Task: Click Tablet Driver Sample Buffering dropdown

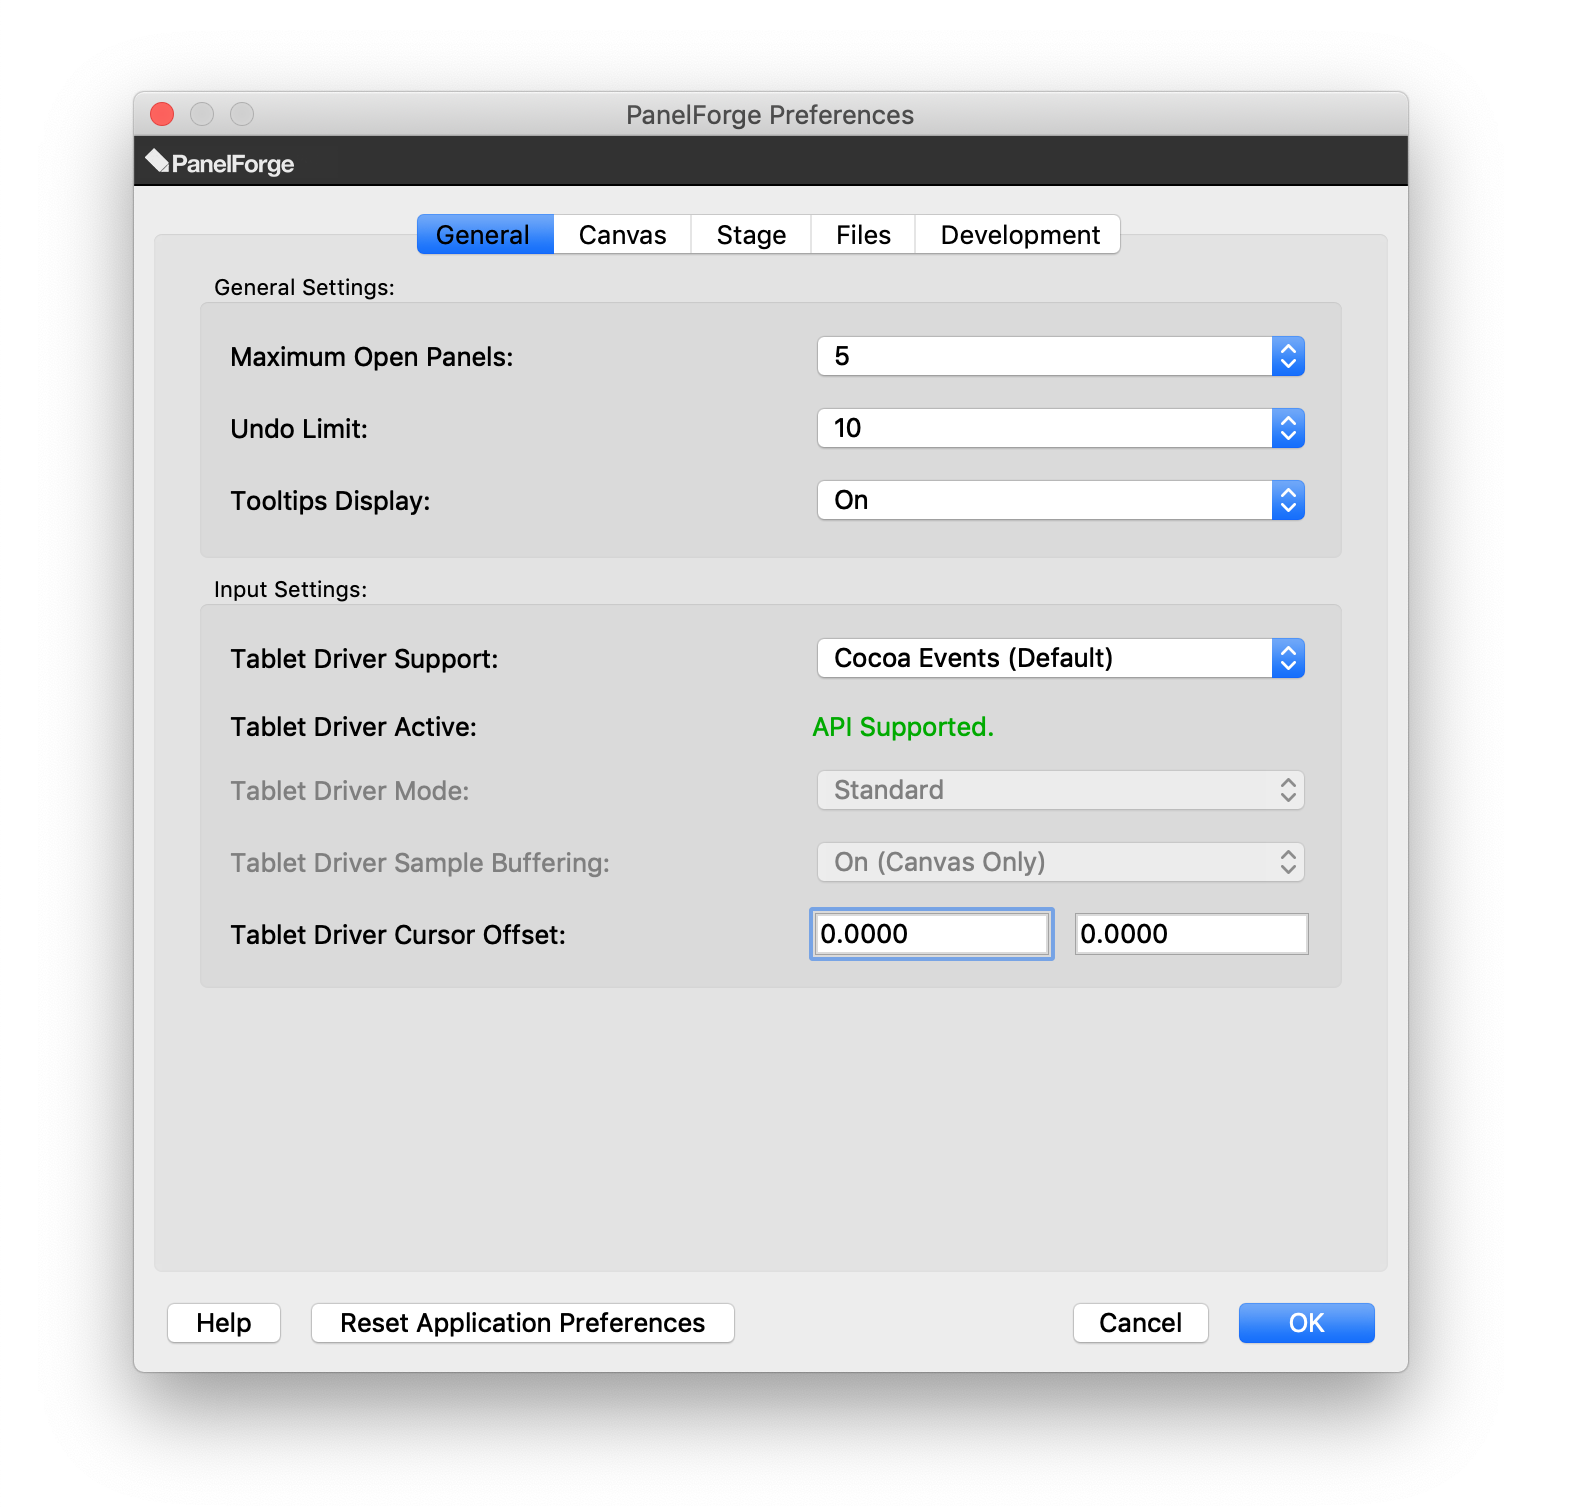Action: pos(1060,863)
